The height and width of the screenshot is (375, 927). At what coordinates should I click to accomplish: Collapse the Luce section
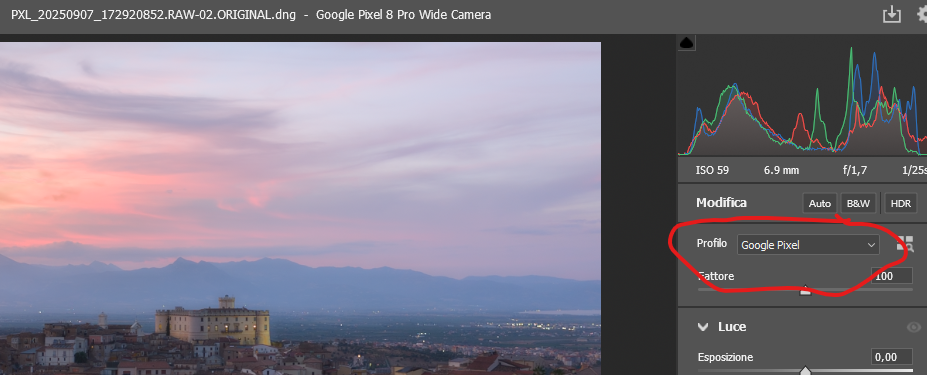pos(703,326)
